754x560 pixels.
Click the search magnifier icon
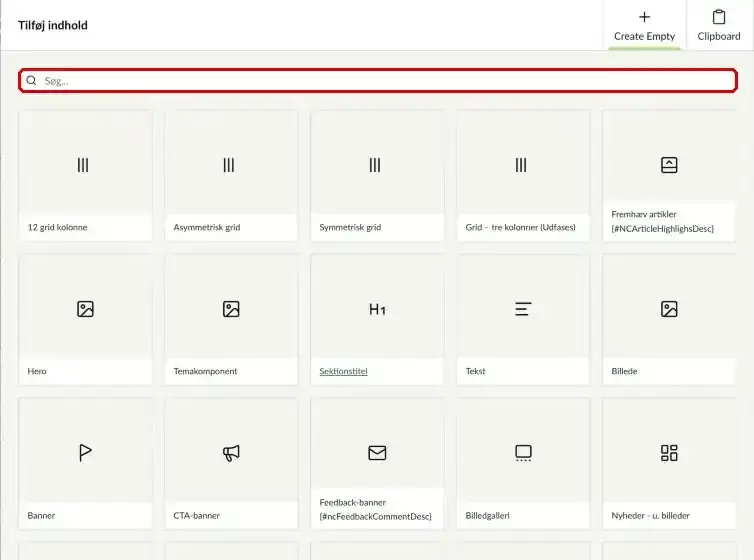31,80
